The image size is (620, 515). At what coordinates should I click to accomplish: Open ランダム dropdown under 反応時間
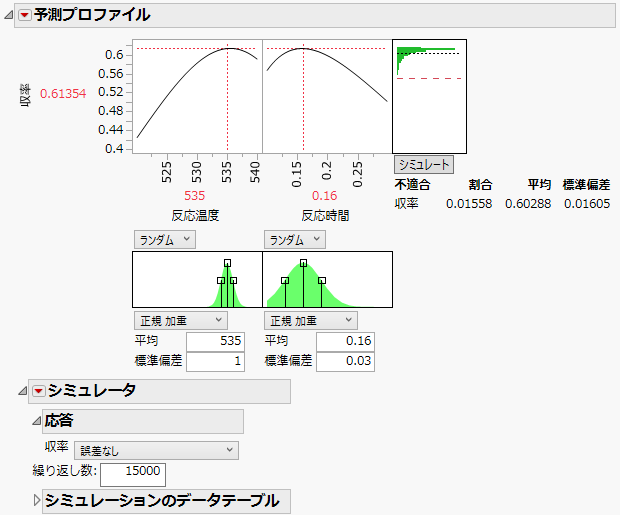coord(295,240)
